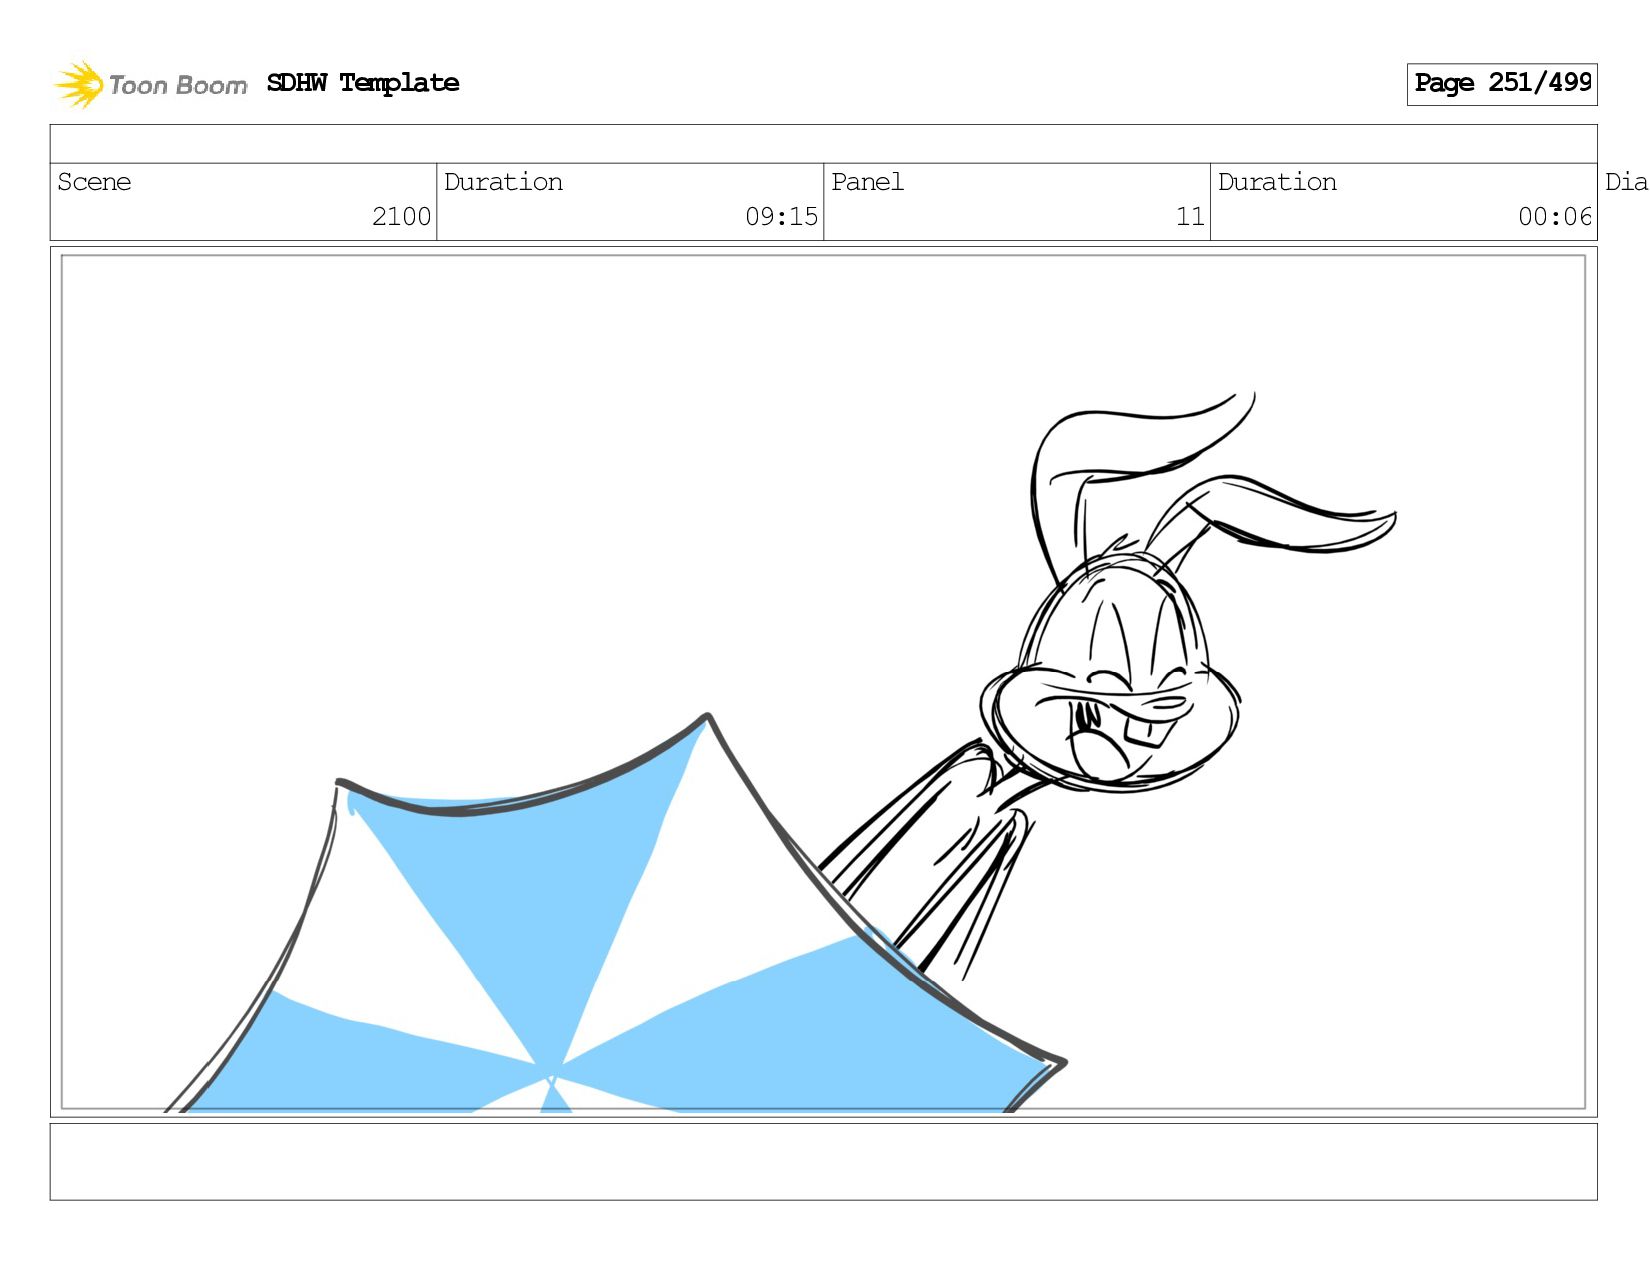Click the Toon Boom logo

click(x=150, y=84)
